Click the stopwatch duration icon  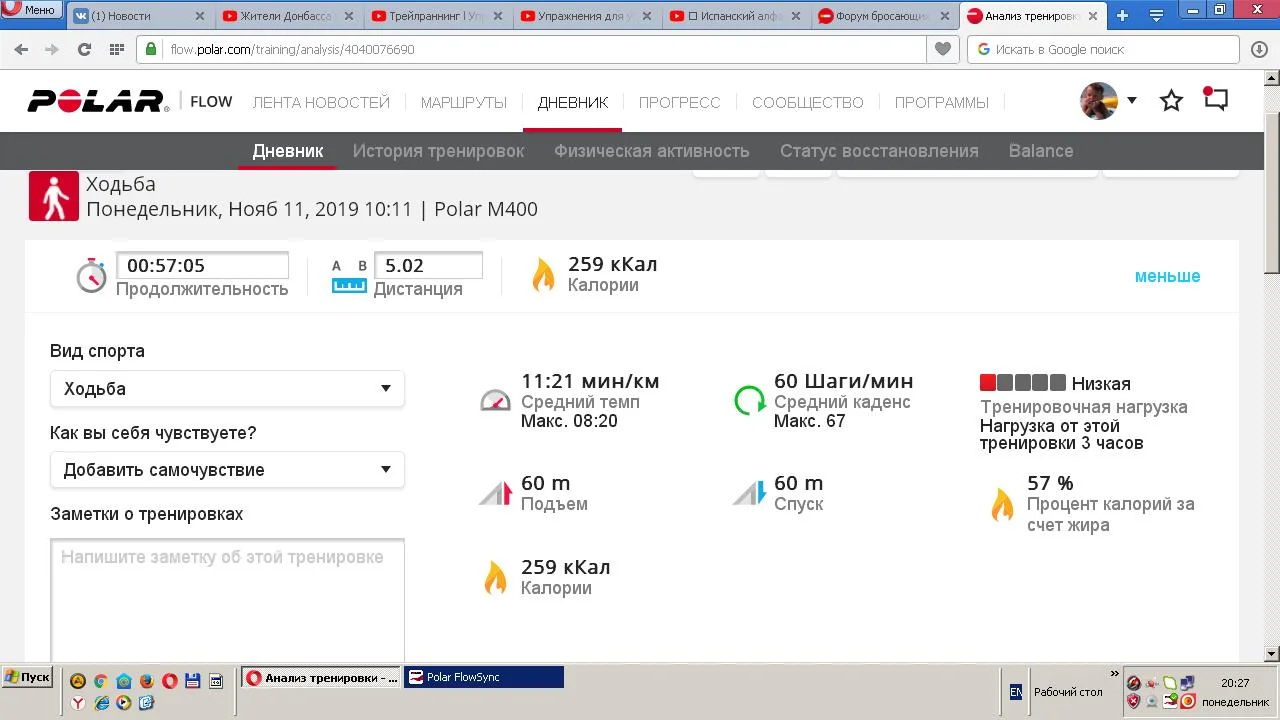91,275
